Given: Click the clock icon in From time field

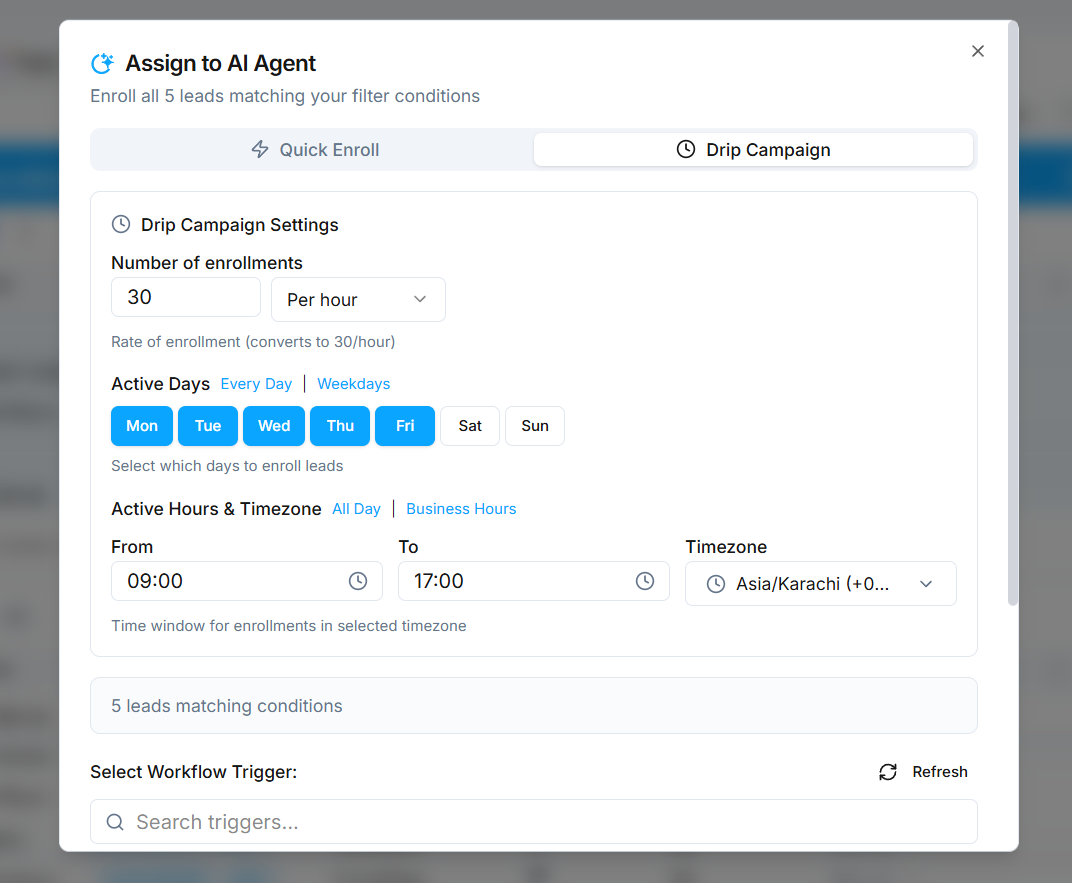Looking at the screenshot, I should (x=357, y=581).
